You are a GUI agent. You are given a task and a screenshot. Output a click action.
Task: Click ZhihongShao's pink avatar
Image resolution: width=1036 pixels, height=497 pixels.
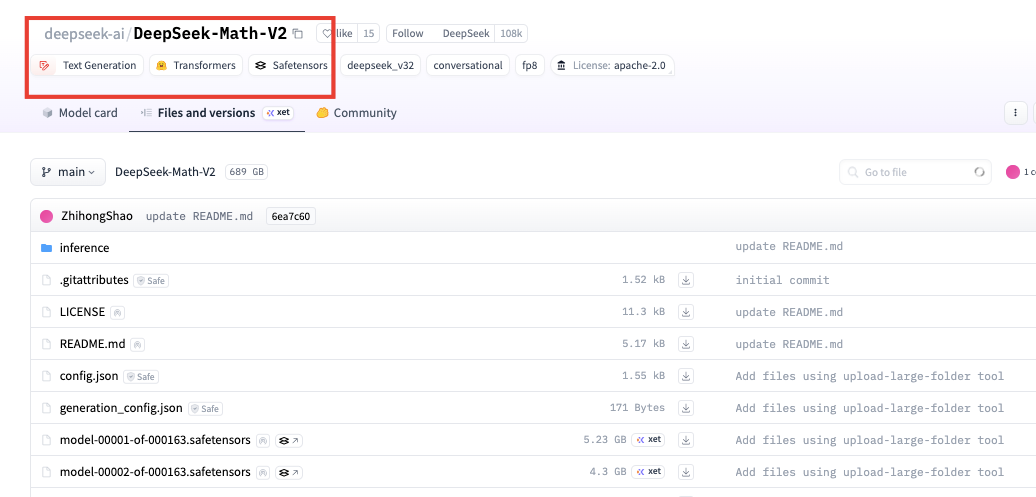pyautogui.click(x=46, y=216)
